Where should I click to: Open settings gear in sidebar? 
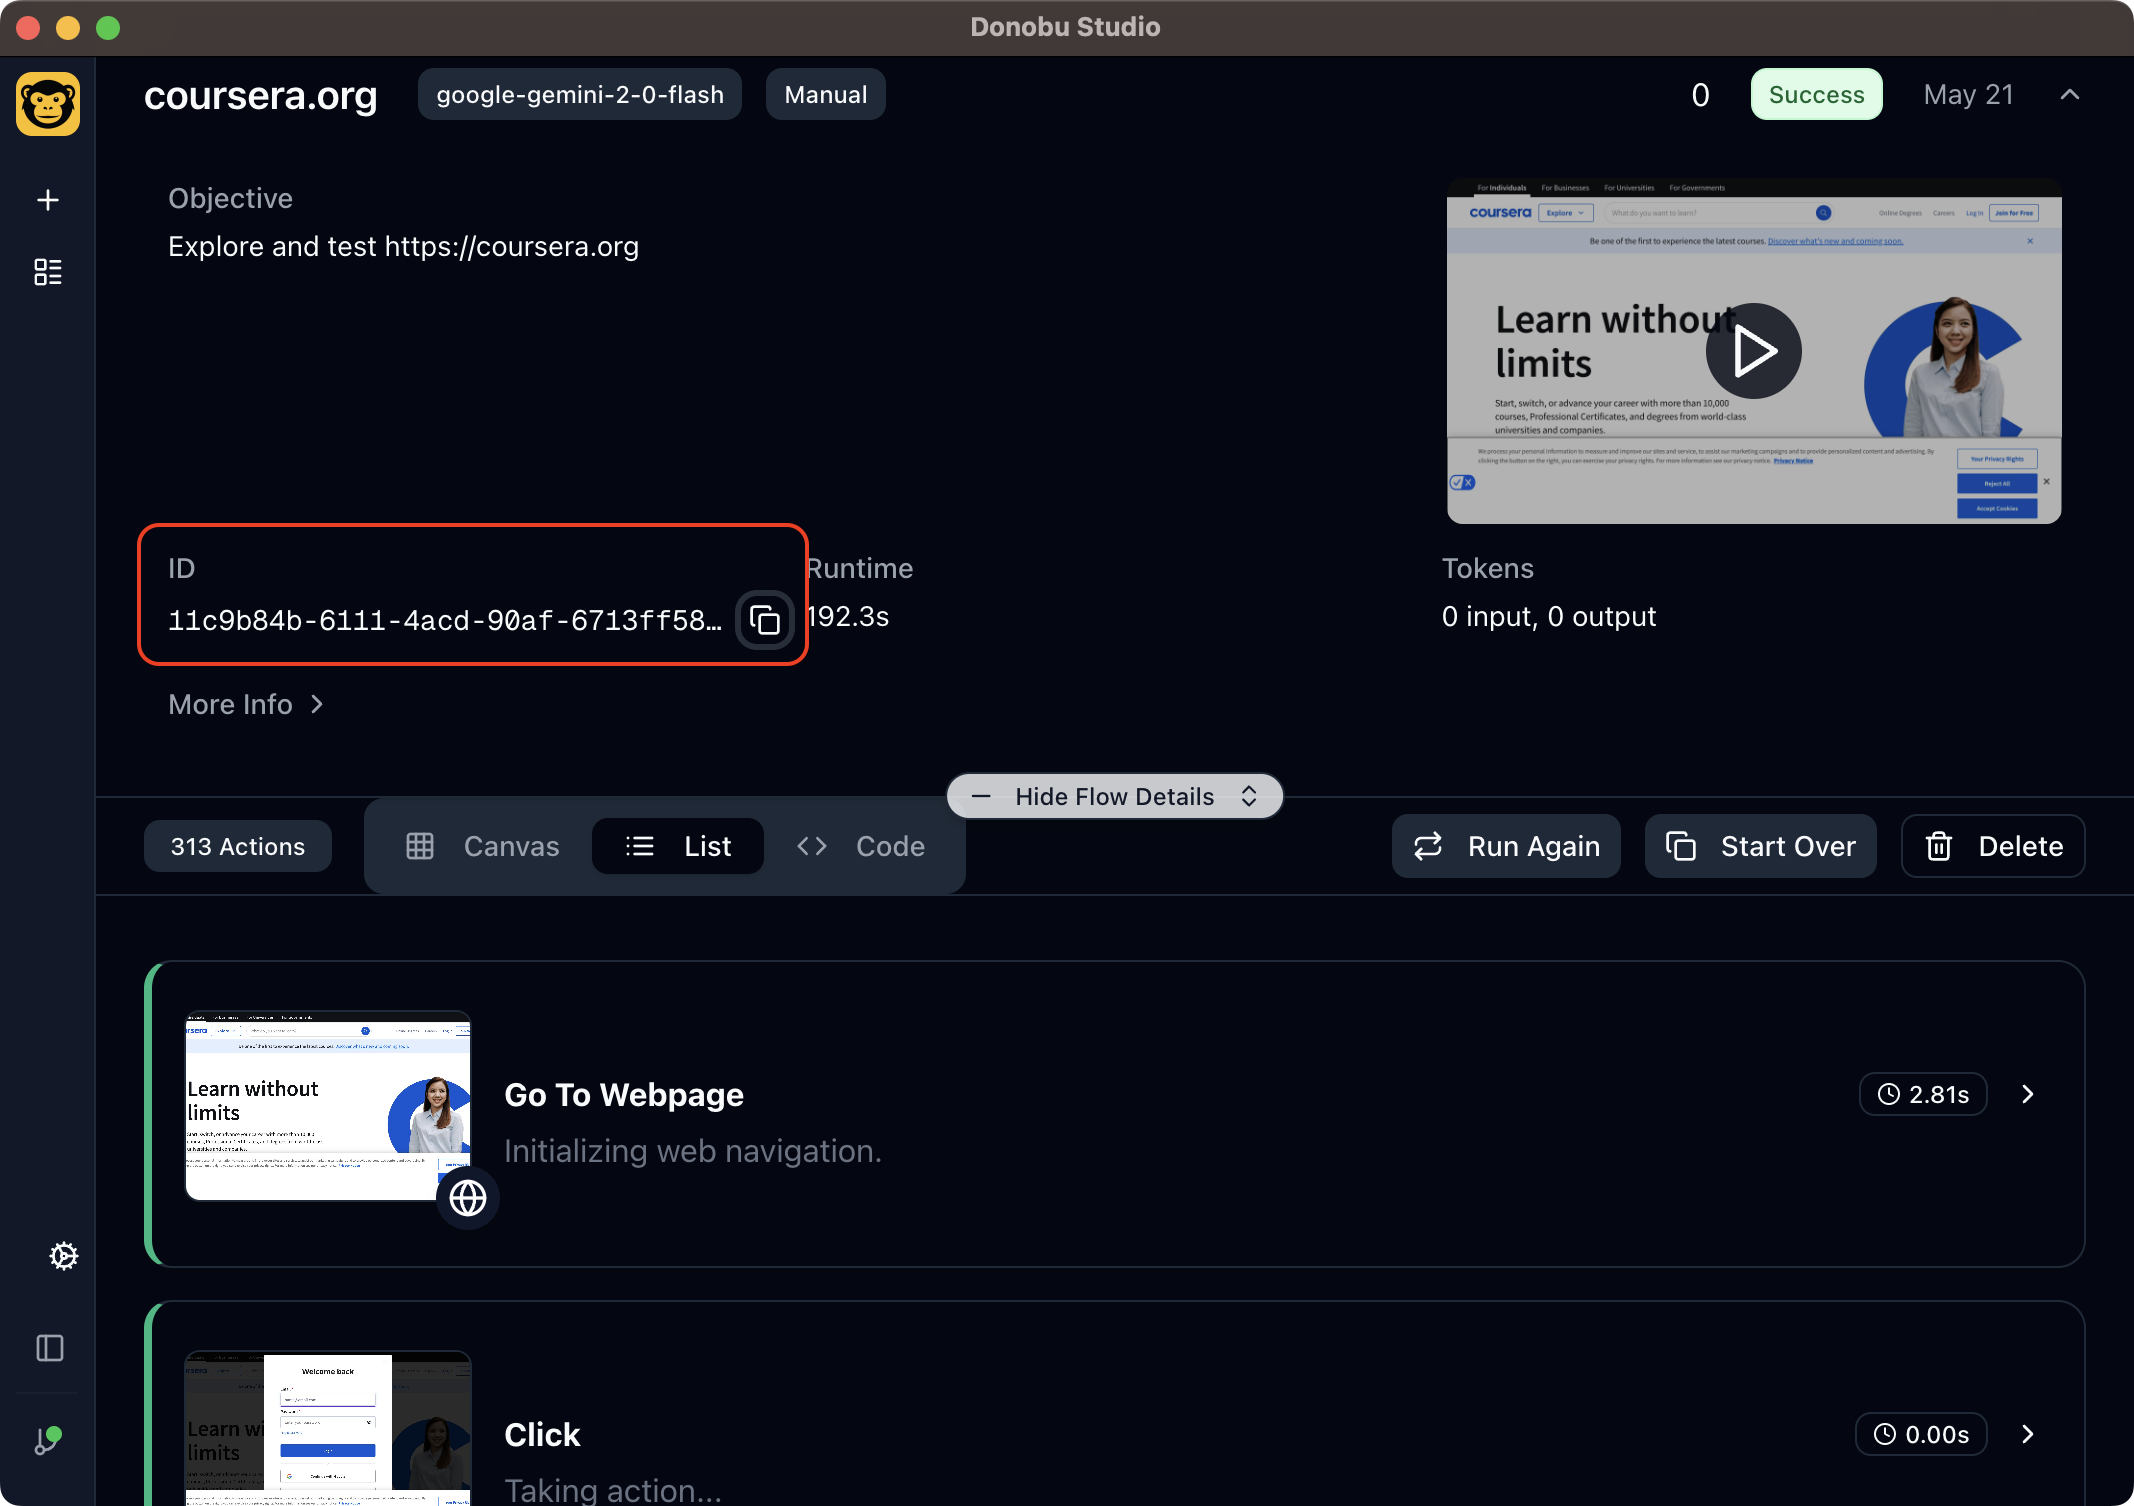pos(64,1256)
